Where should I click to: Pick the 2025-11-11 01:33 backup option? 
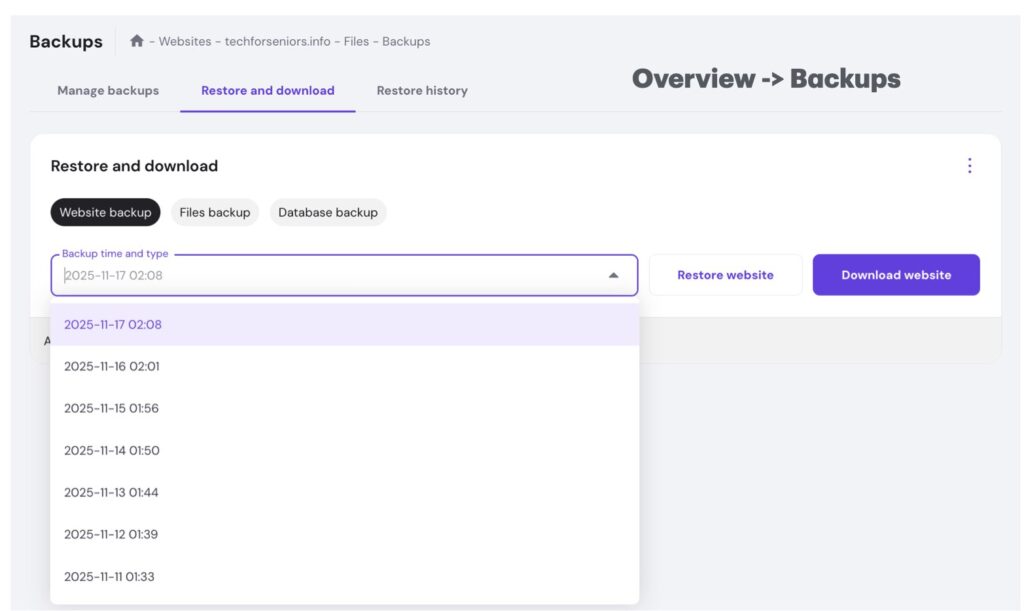tap(110, 576)
